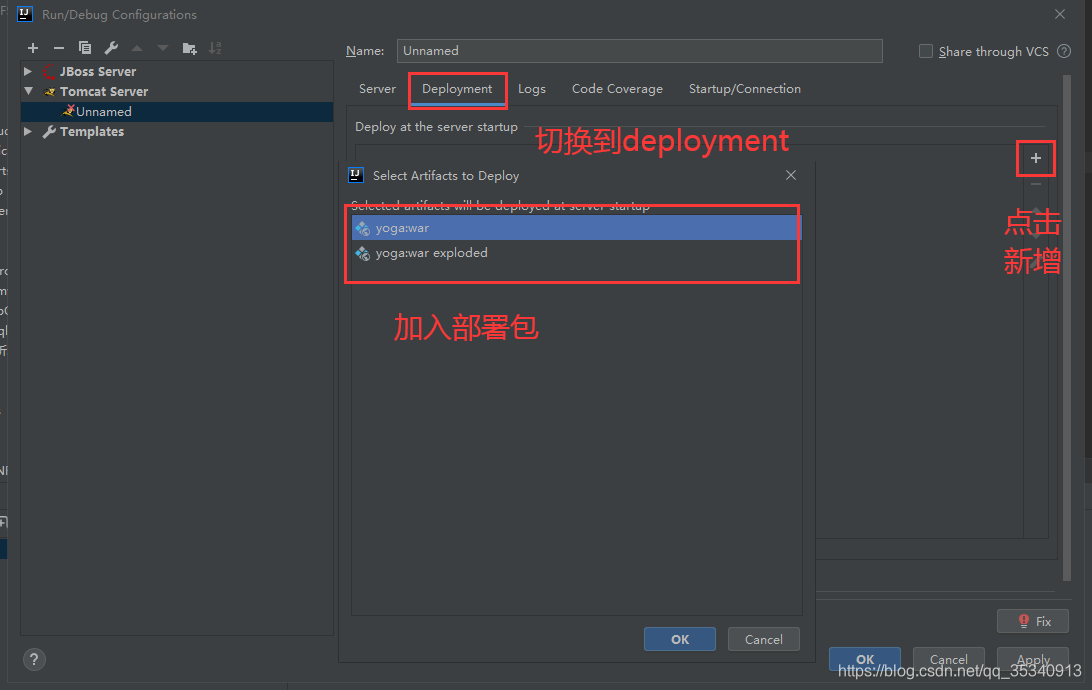Click yoga:war exploded artifact icon
This screenshot has width=1092, height=690.
pos(362,253)
